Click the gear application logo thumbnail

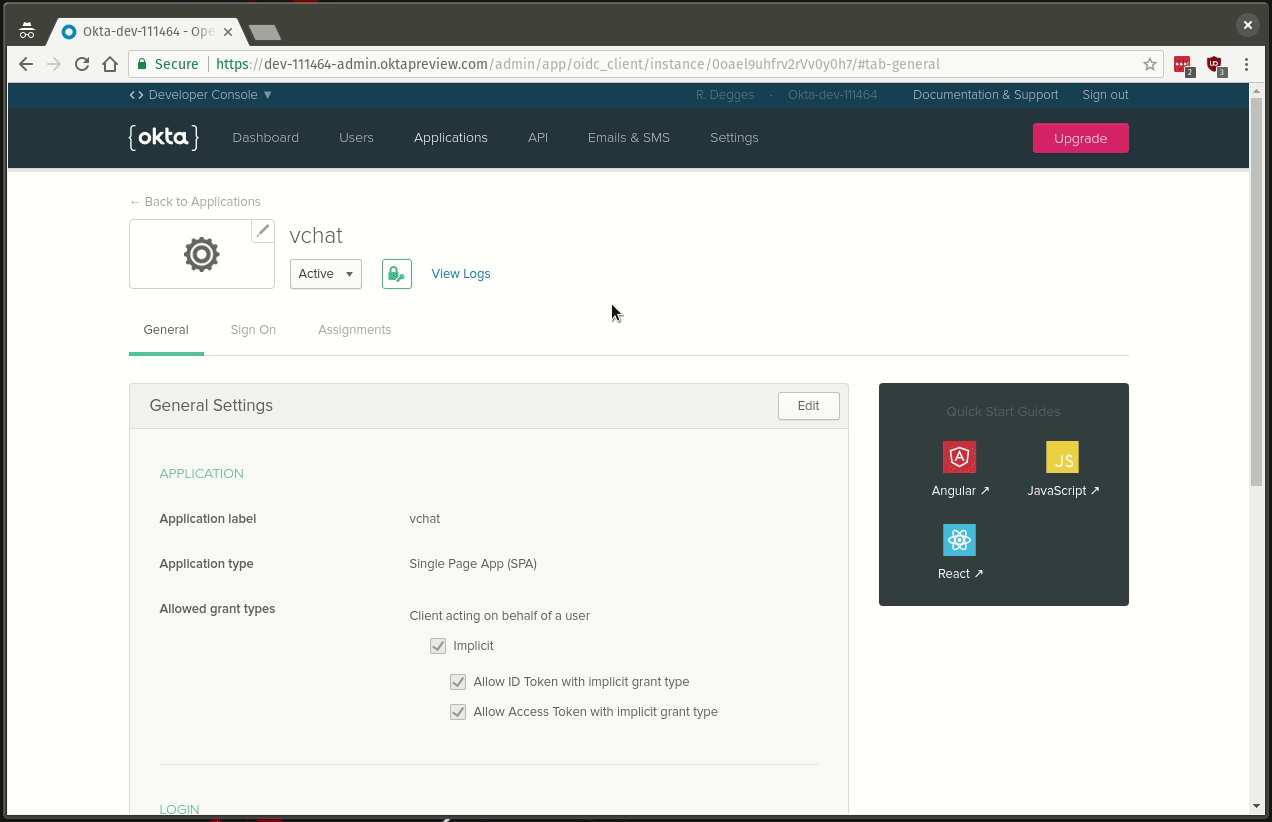(202, 254)
